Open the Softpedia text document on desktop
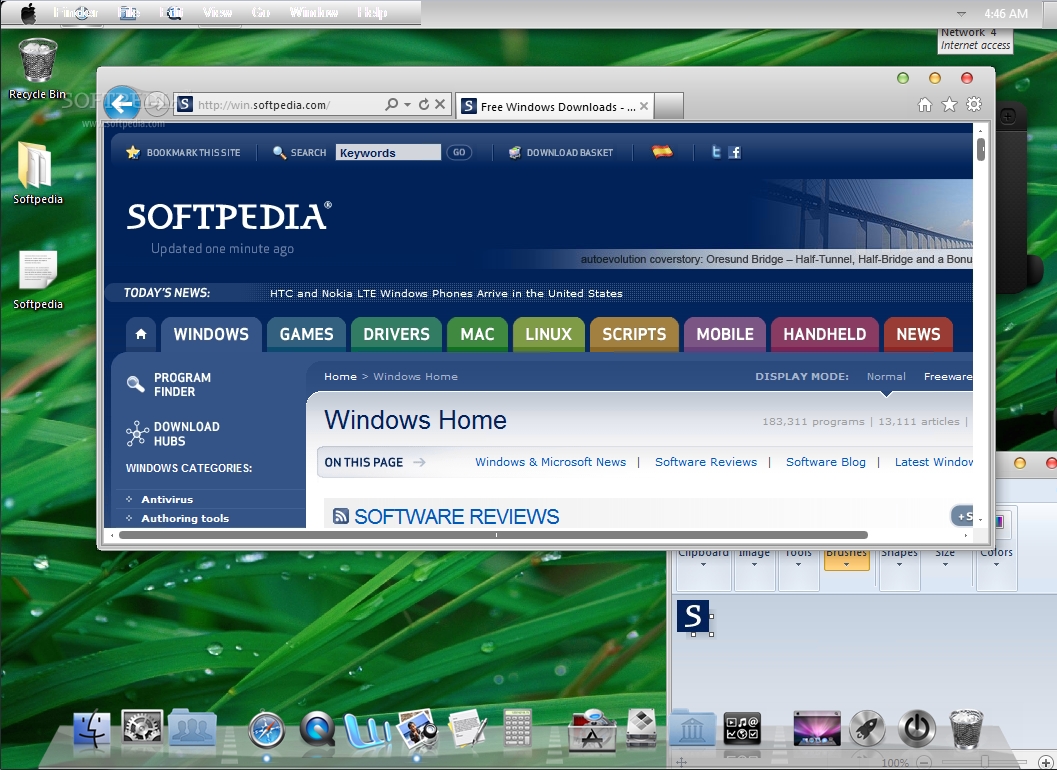The height and width of the screenshot is (770, 1057). point(38,280)
